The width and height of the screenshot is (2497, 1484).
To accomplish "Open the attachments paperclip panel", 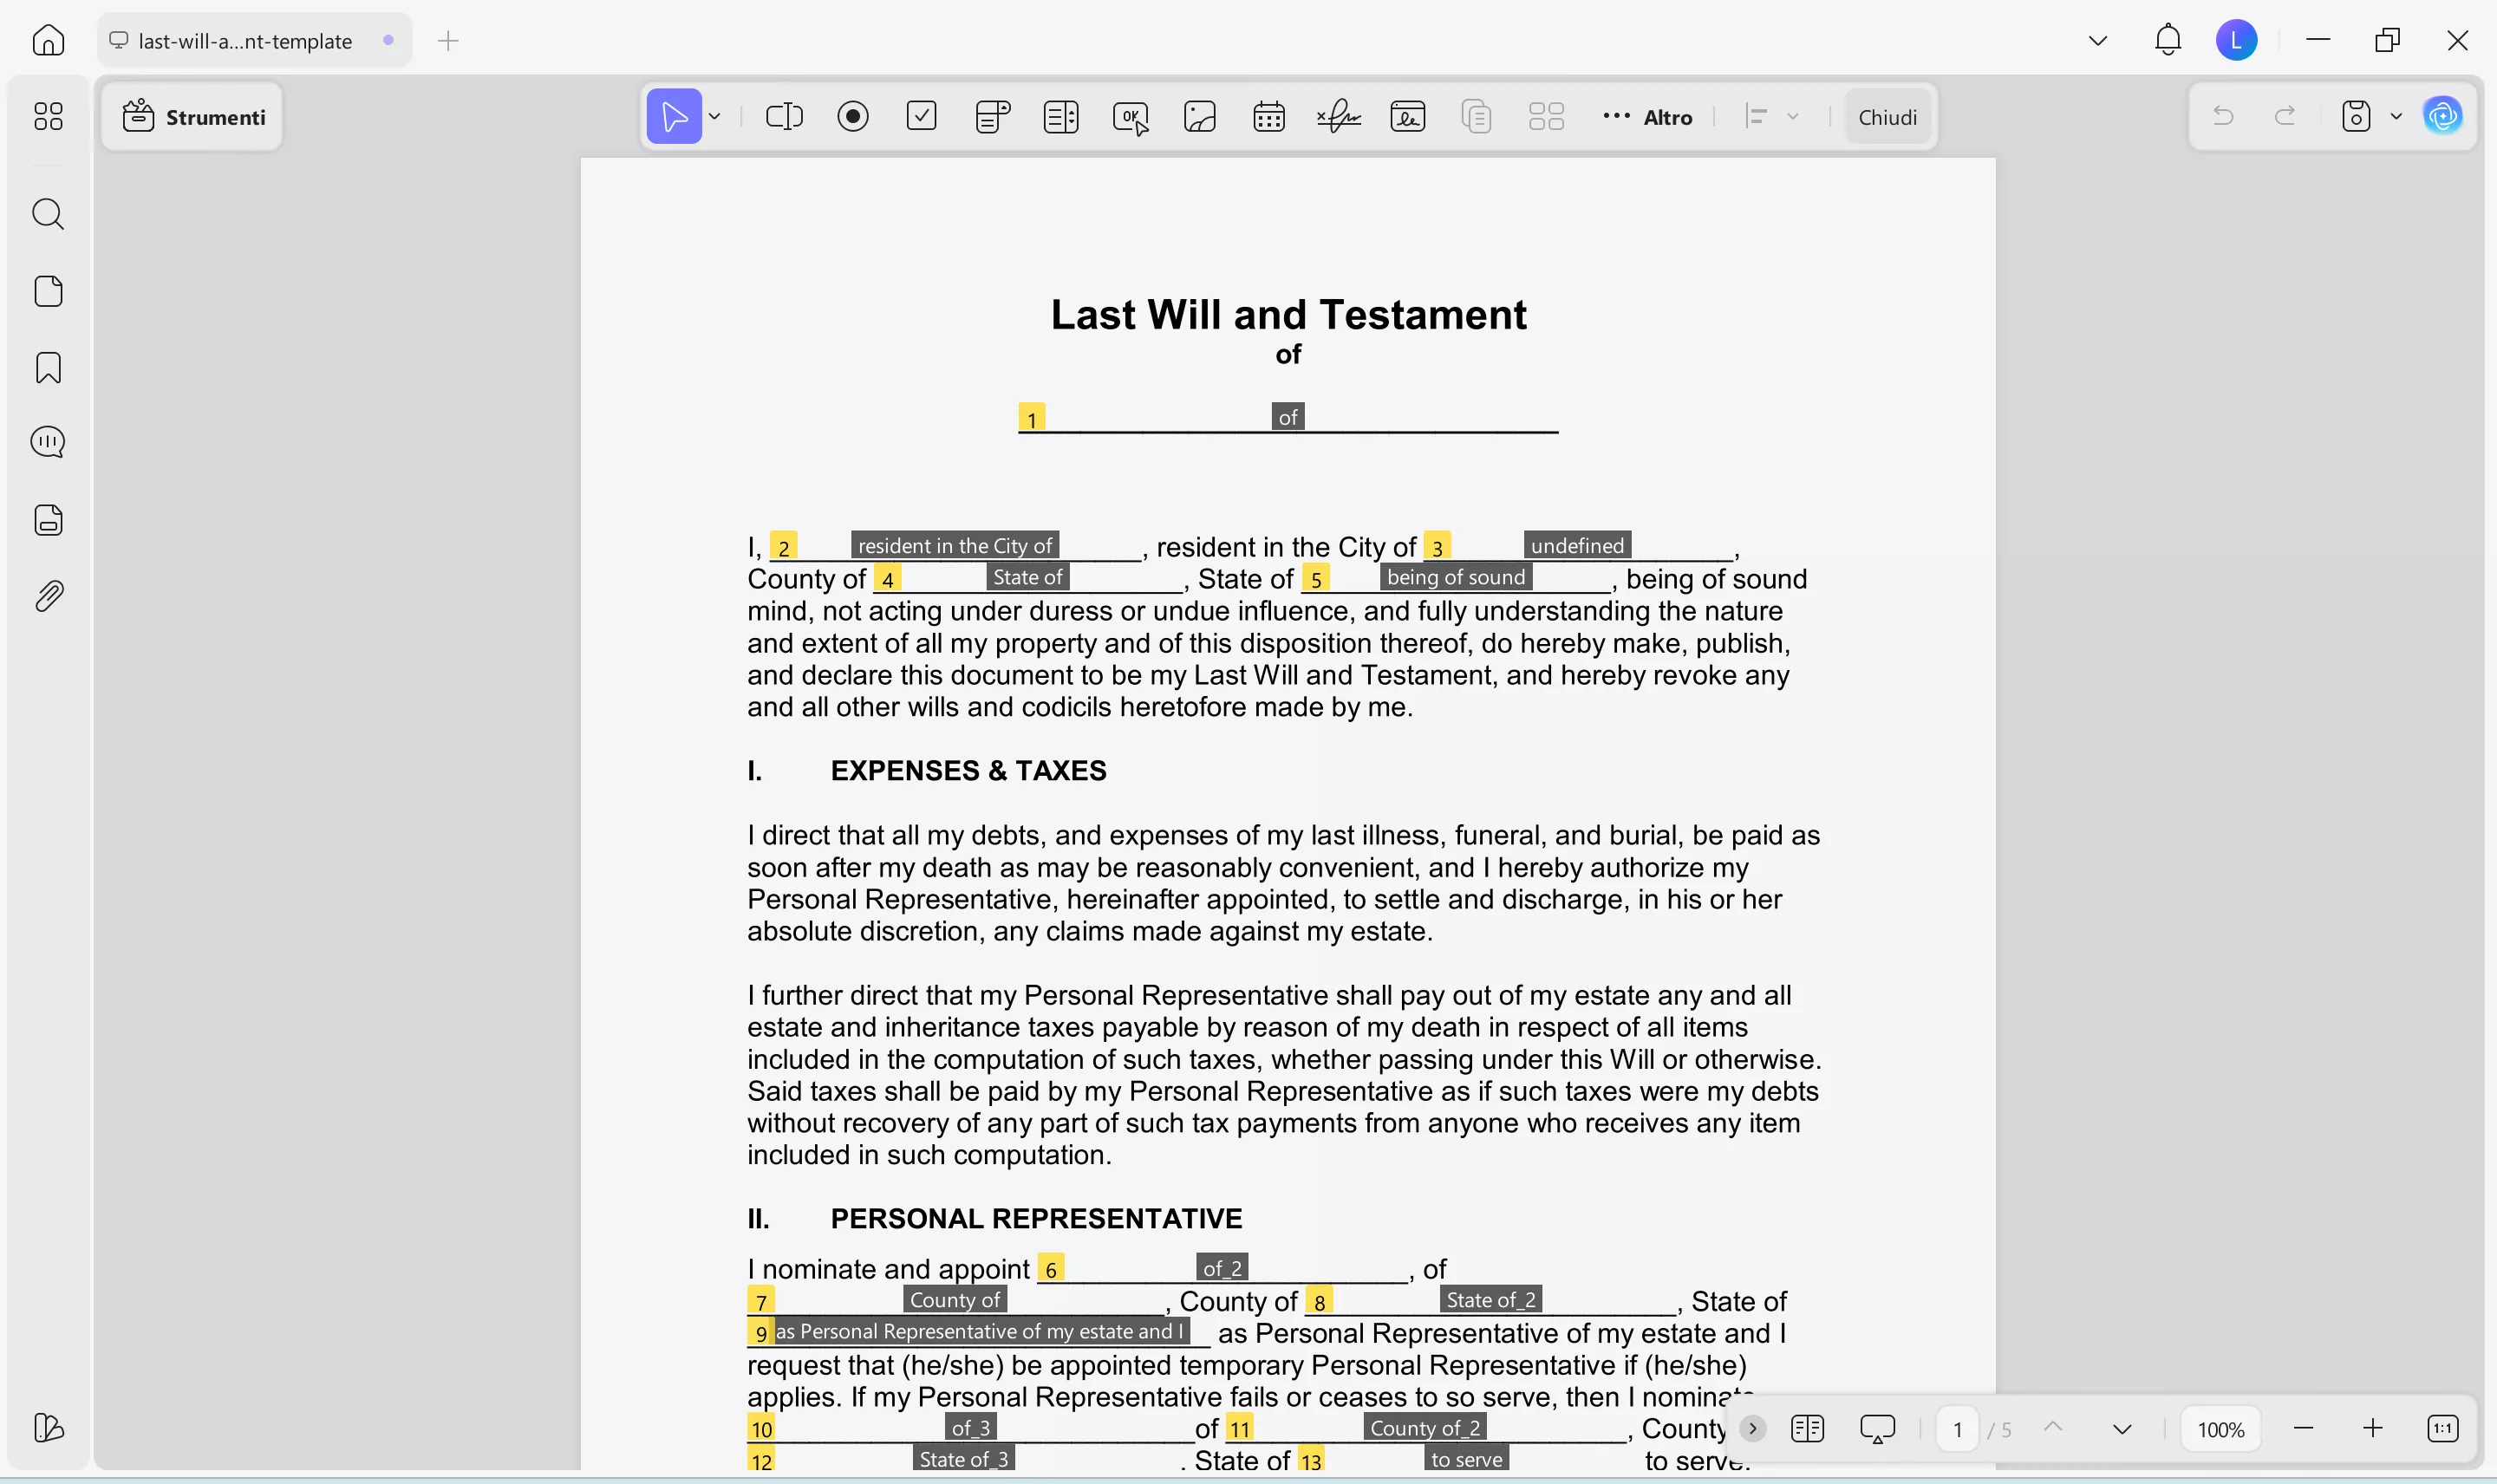I will [48, 596].
